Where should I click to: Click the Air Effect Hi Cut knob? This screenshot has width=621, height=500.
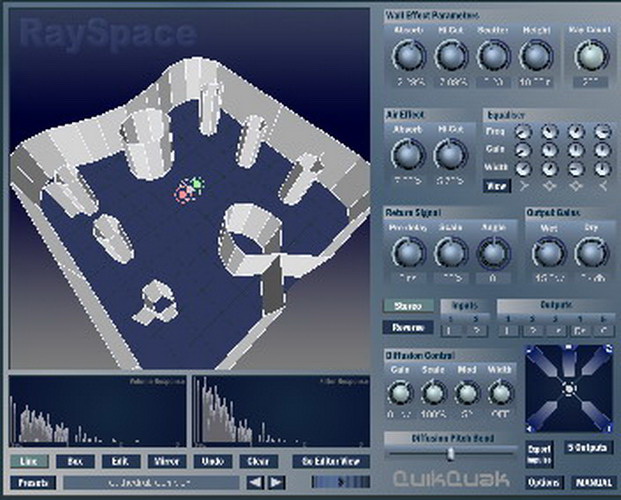[451, 155]
